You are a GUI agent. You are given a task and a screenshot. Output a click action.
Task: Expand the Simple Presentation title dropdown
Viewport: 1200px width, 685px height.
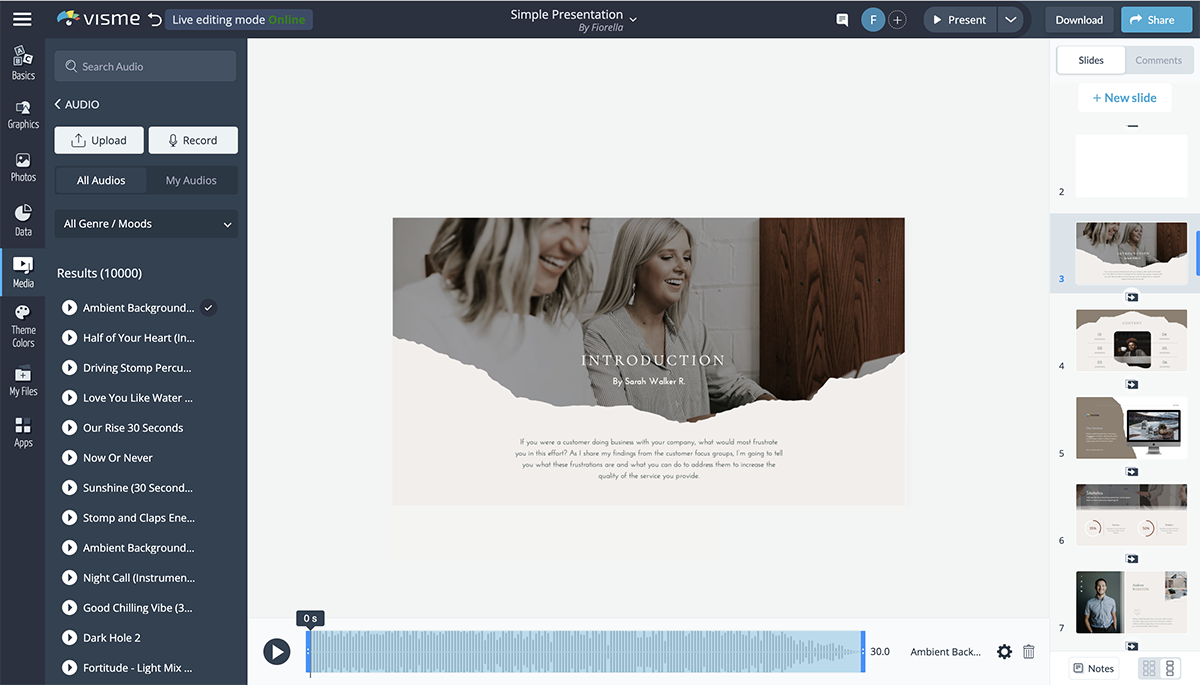(633, 17)
